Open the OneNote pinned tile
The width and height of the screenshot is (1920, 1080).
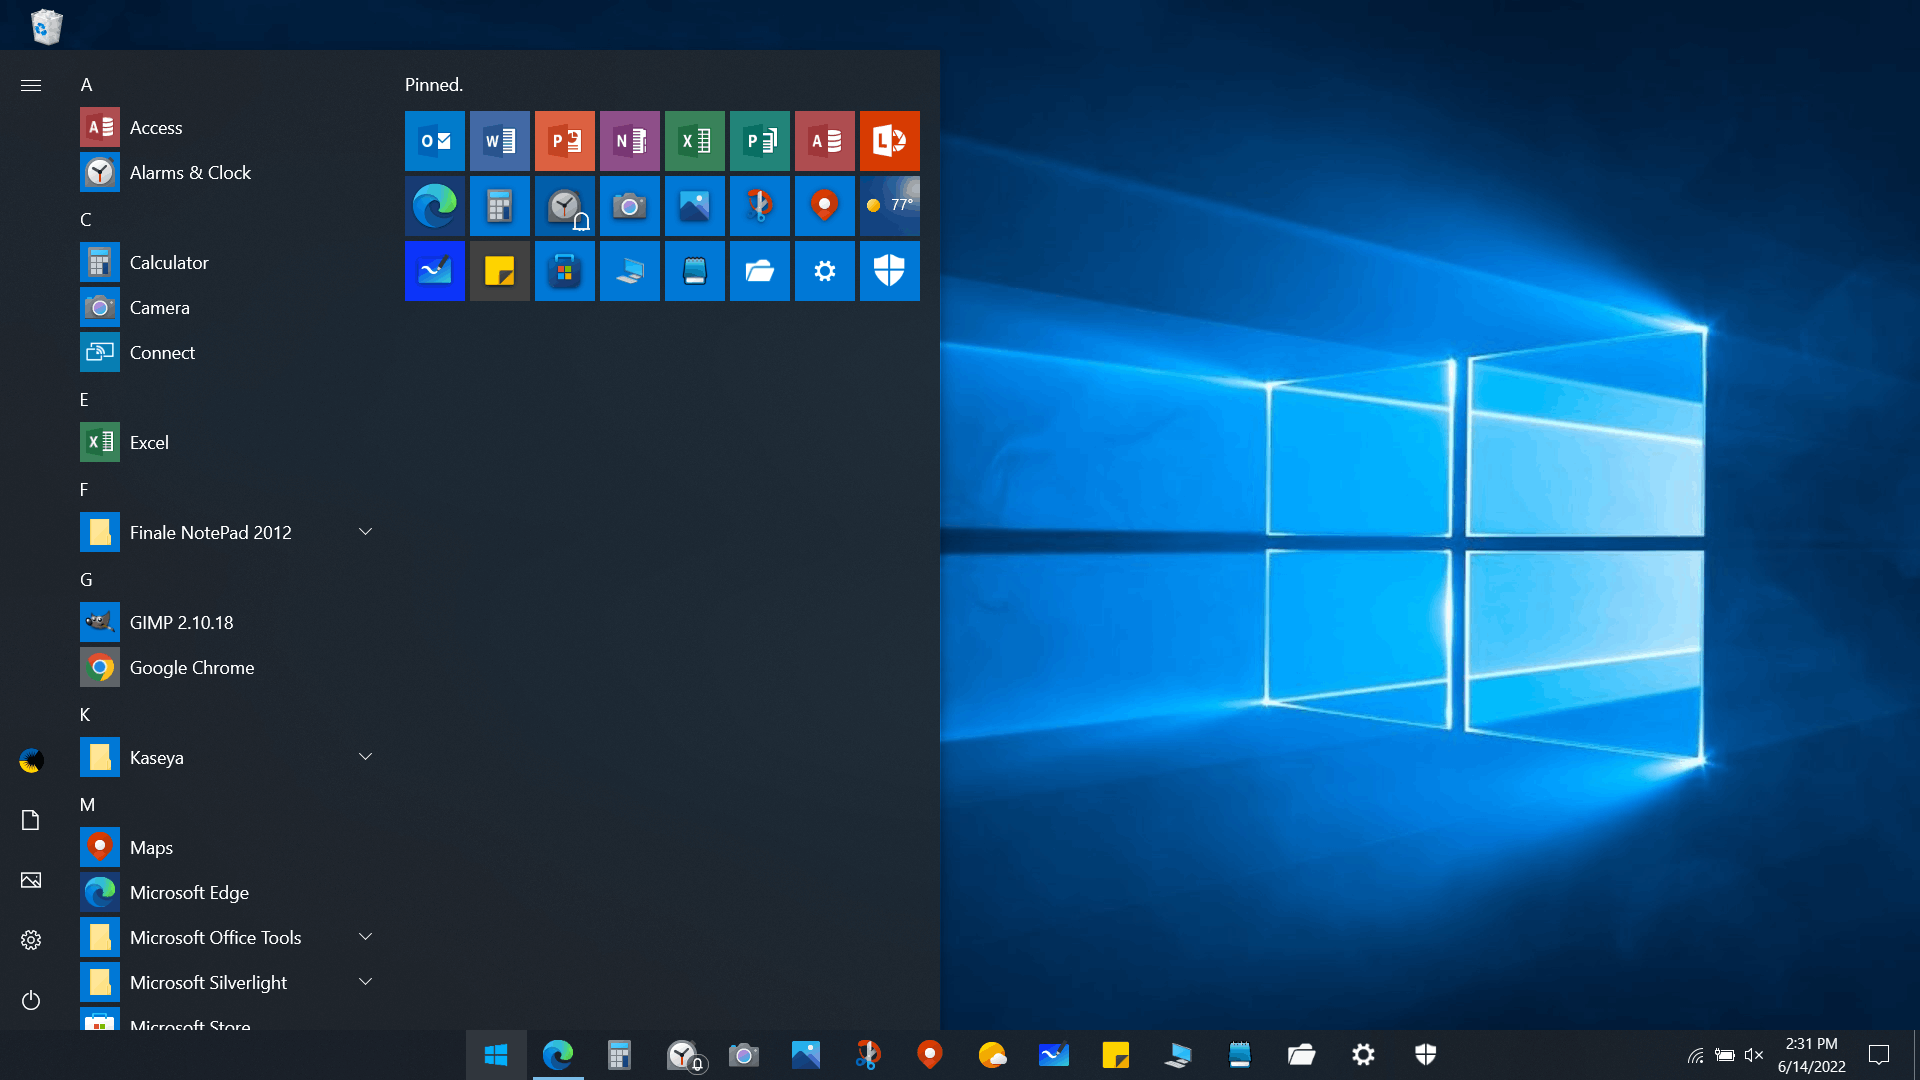(x=629, y=141)
